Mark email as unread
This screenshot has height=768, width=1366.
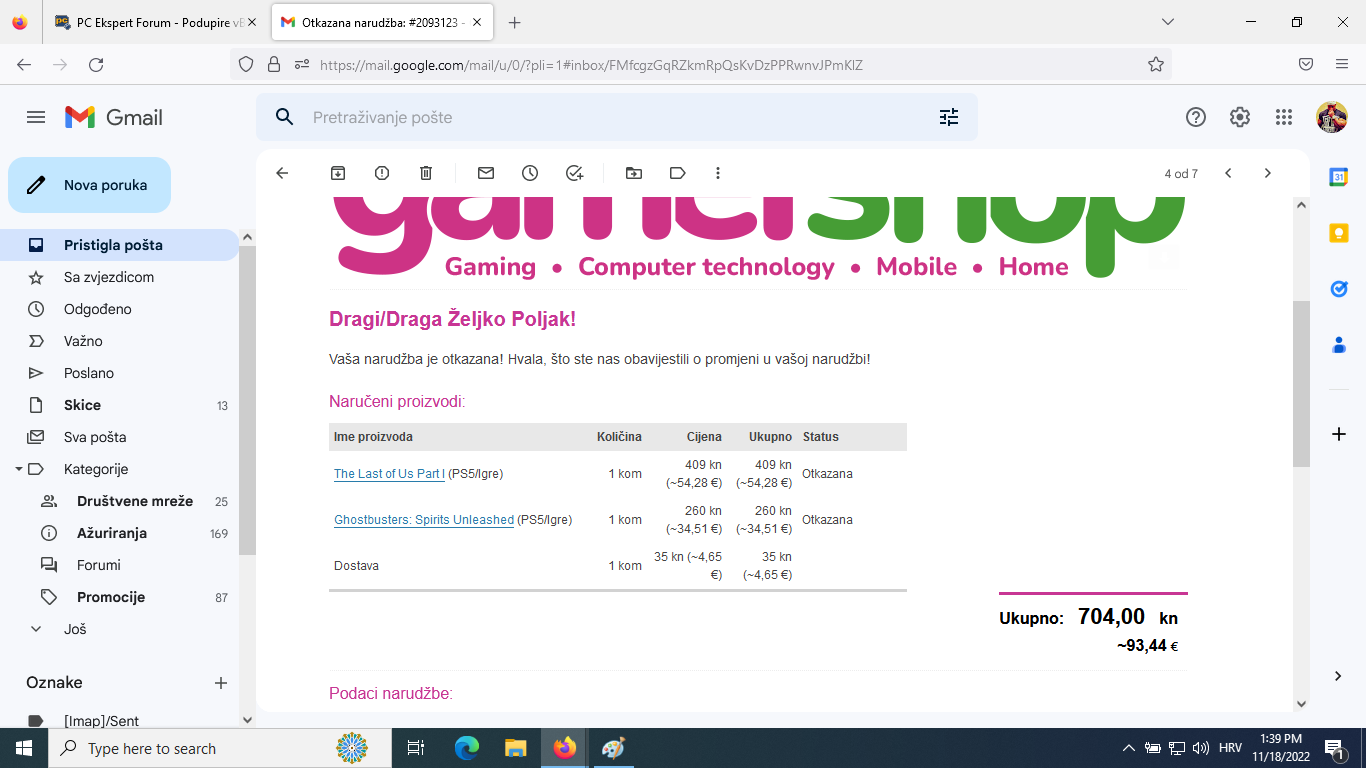tap(486, 173)
